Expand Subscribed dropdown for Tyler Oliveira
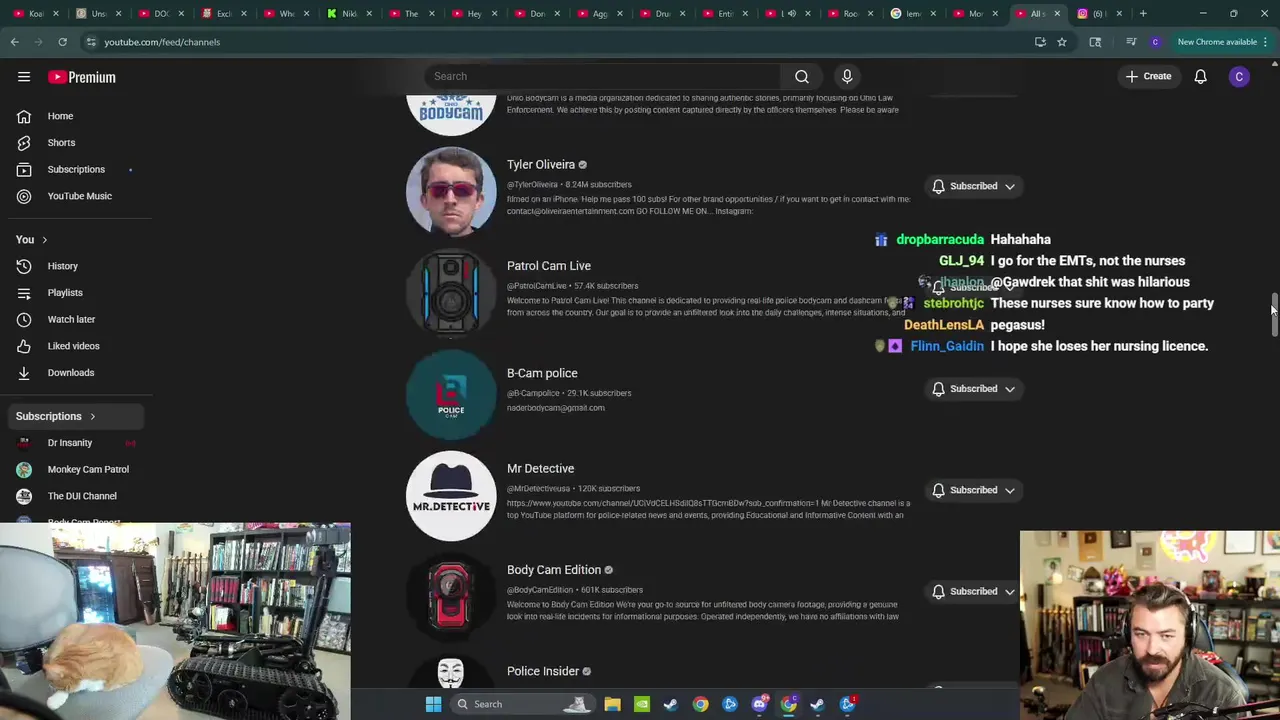Image resolution: width=1280 pixels, height=720 pixels. coord(1010,187)
